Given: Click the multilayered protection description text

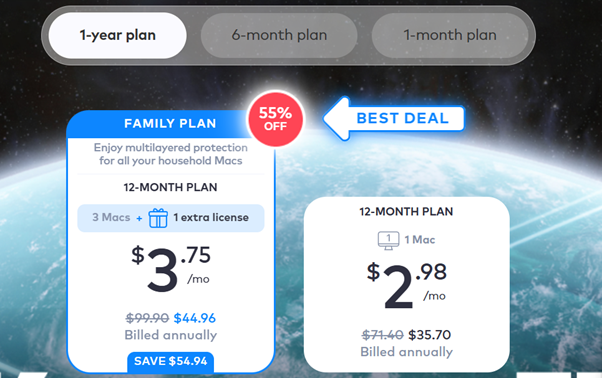Looking at the screenshot, I should tap(171, 154).
